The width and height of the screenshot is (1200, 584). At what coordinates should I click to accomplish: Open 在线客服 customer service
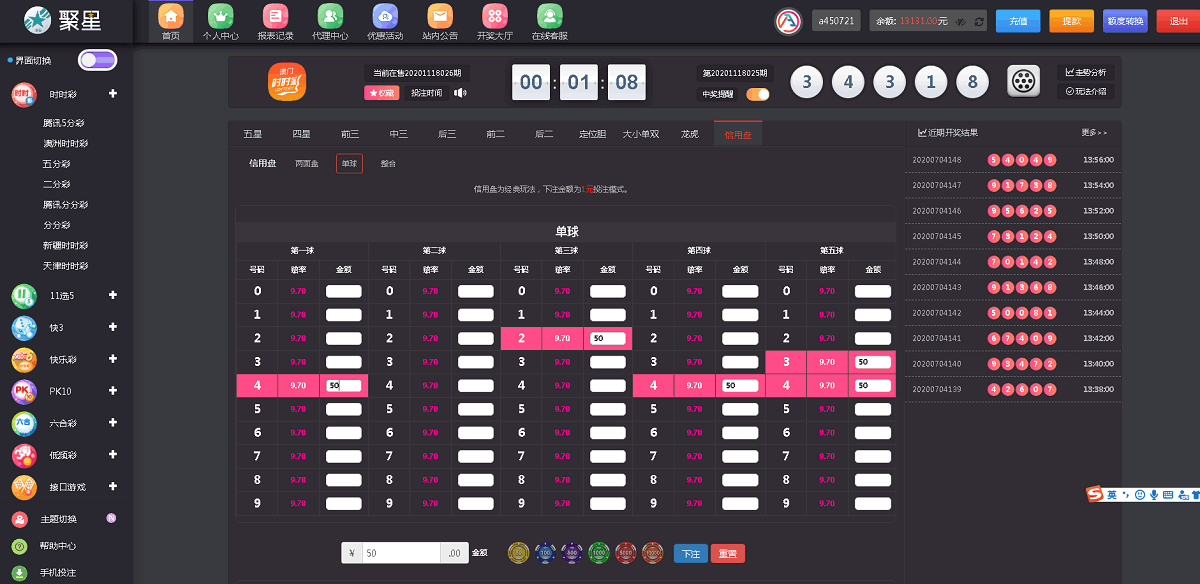click(x=549, y=21)
